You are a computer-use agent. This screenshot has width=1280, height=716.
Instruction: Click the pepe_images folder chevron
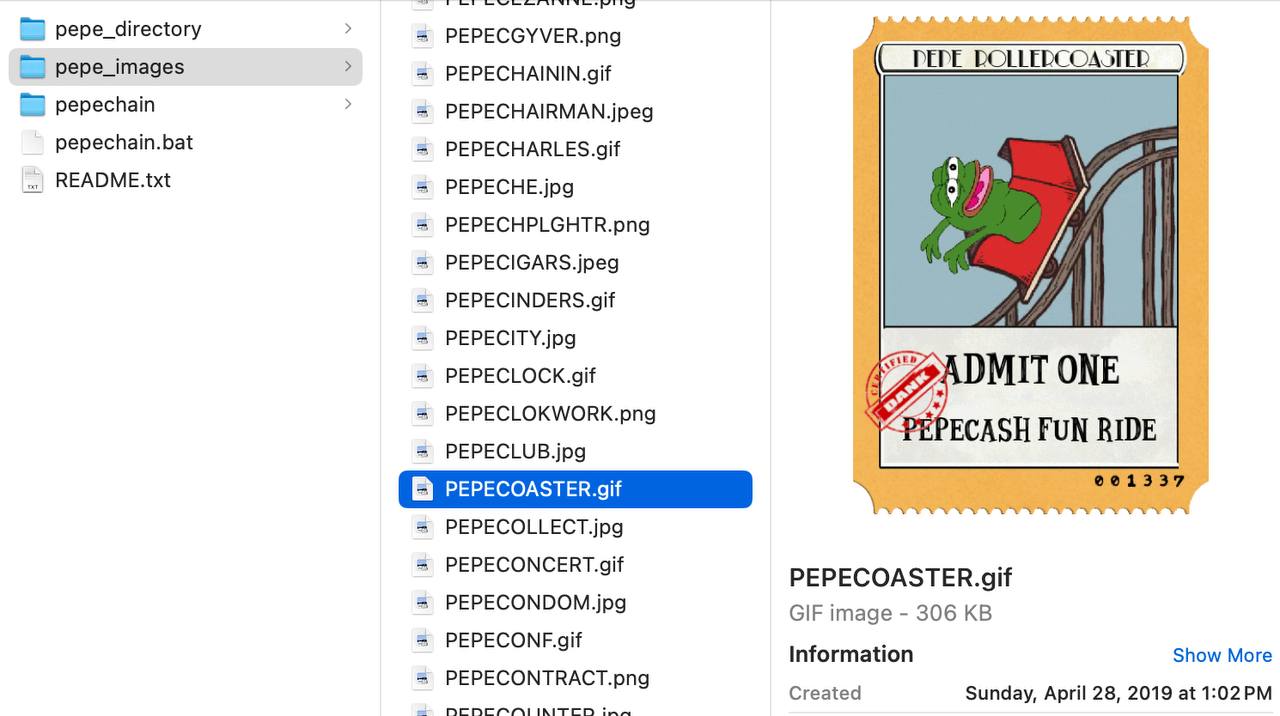click(x=348, y=67)
